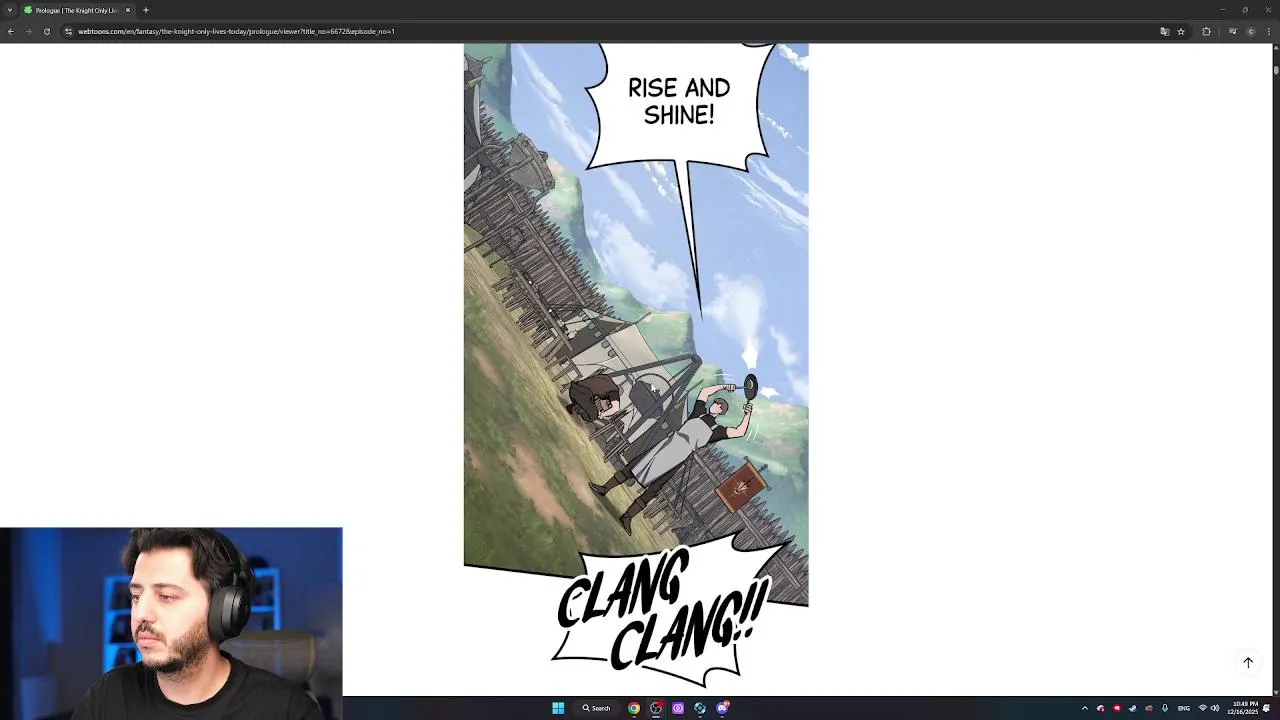Open OBS Studio from the taskbar
This screenshot has width=1280, height=720.
(x=656, y=708)
